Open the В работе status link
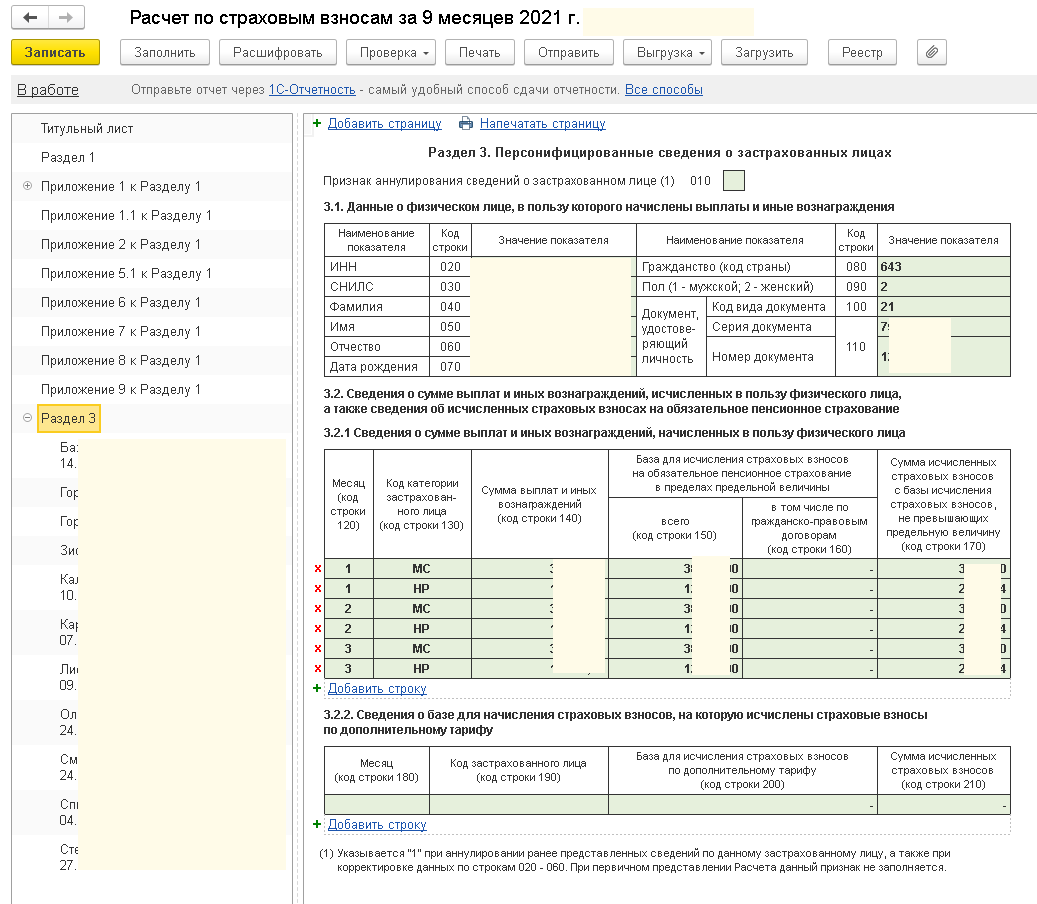1037x904 pixels. (48, 90)
